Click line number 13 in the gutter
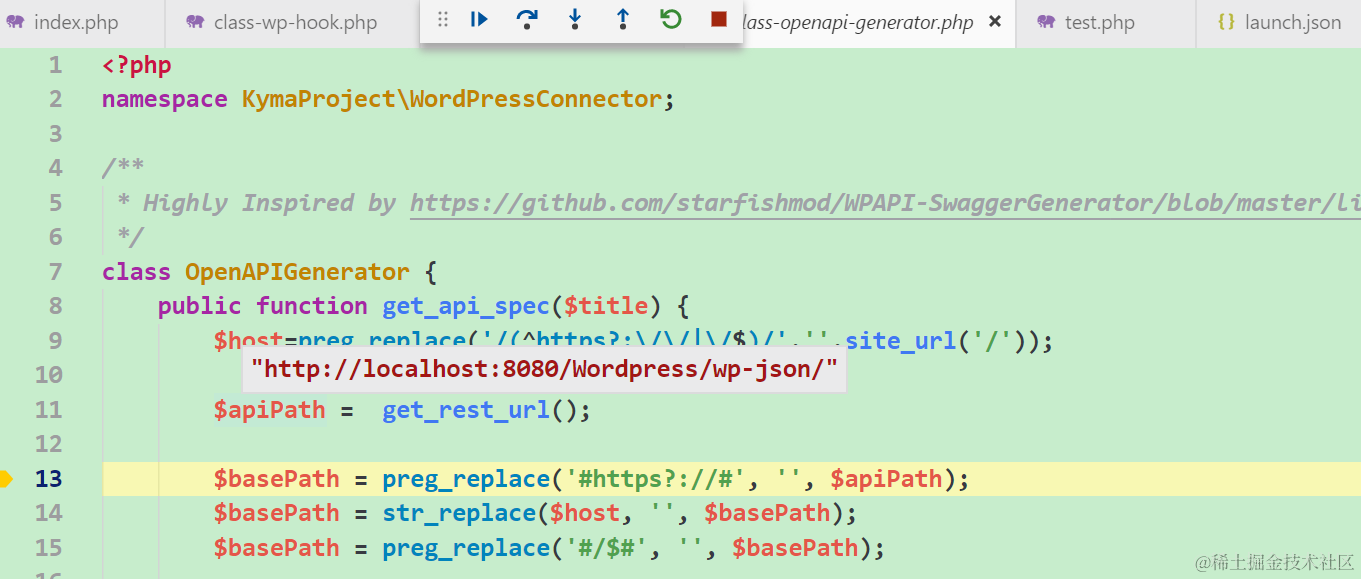Viewport: 1361px width, 579px height. [48, 479]
